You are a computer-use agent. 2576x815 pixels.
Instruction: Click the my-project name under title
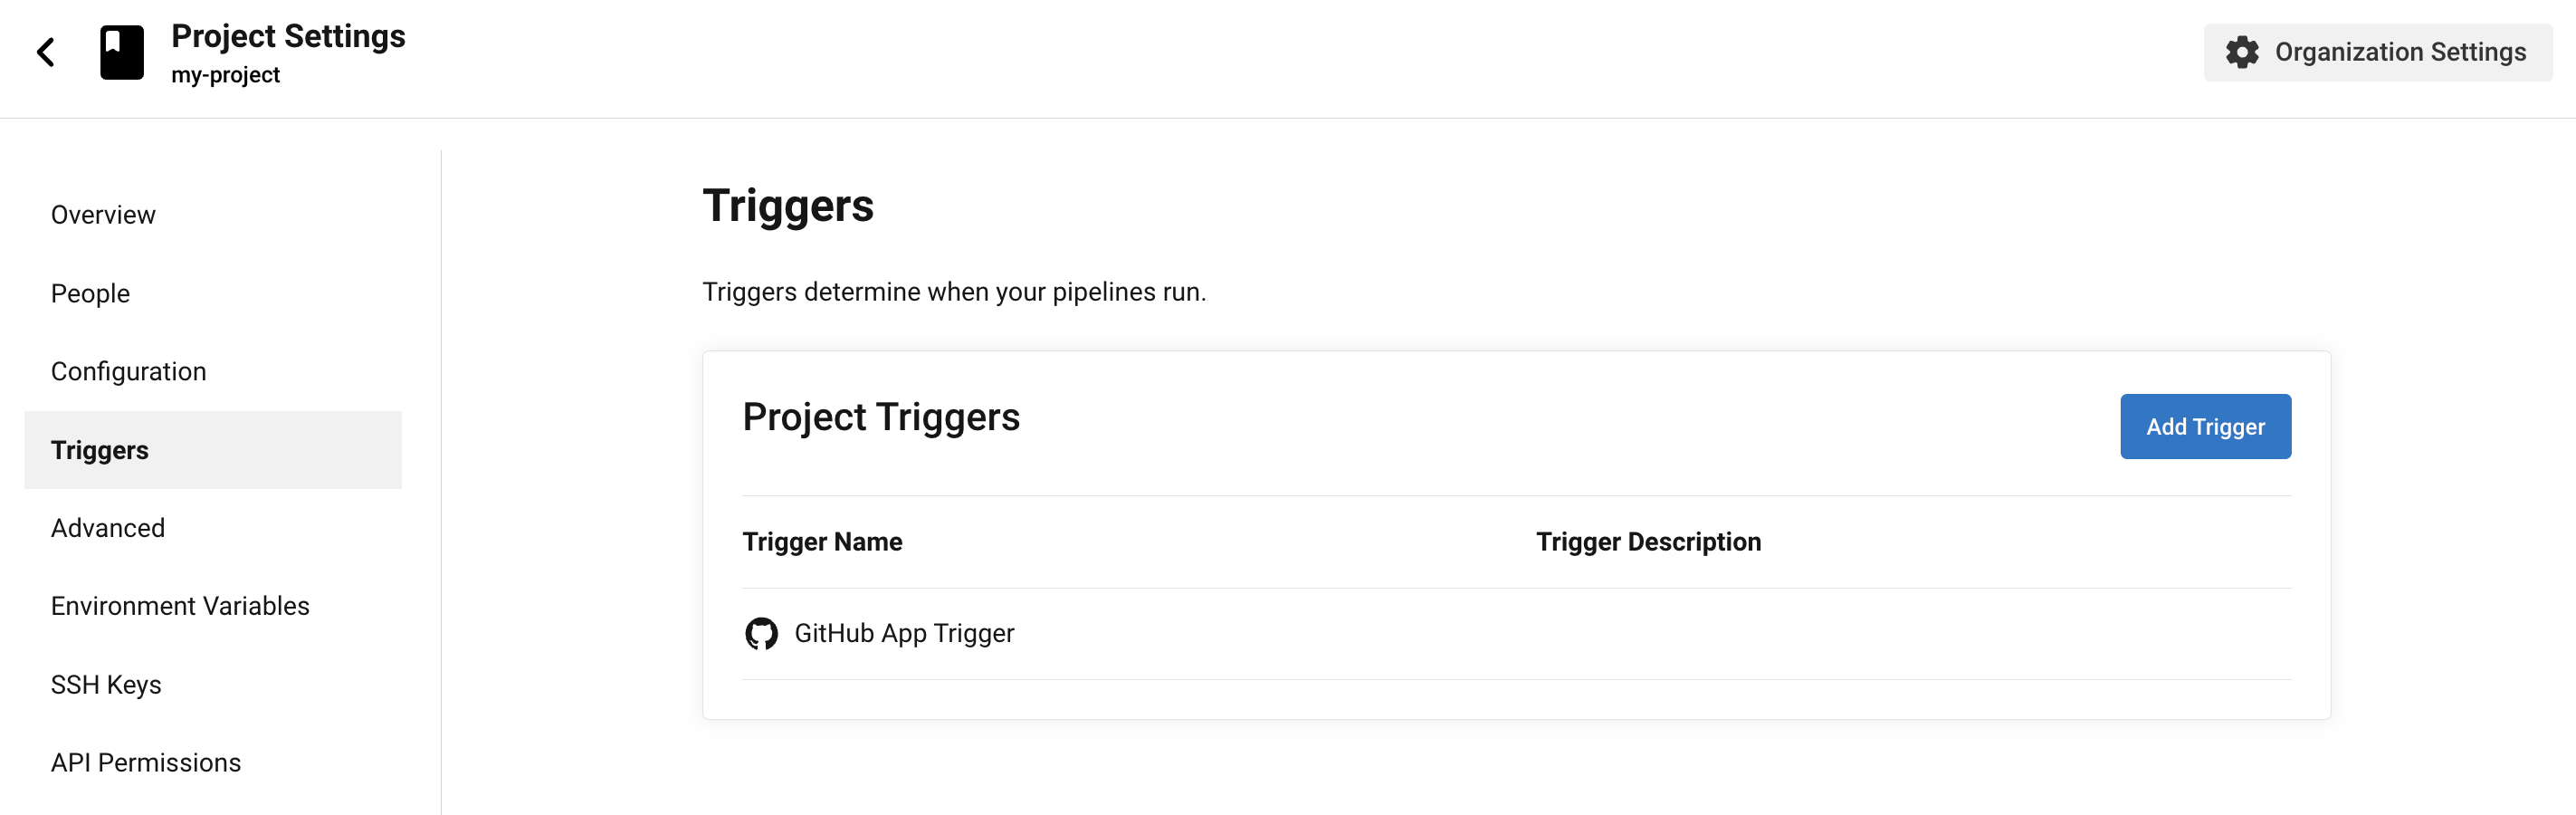point(225,75)
